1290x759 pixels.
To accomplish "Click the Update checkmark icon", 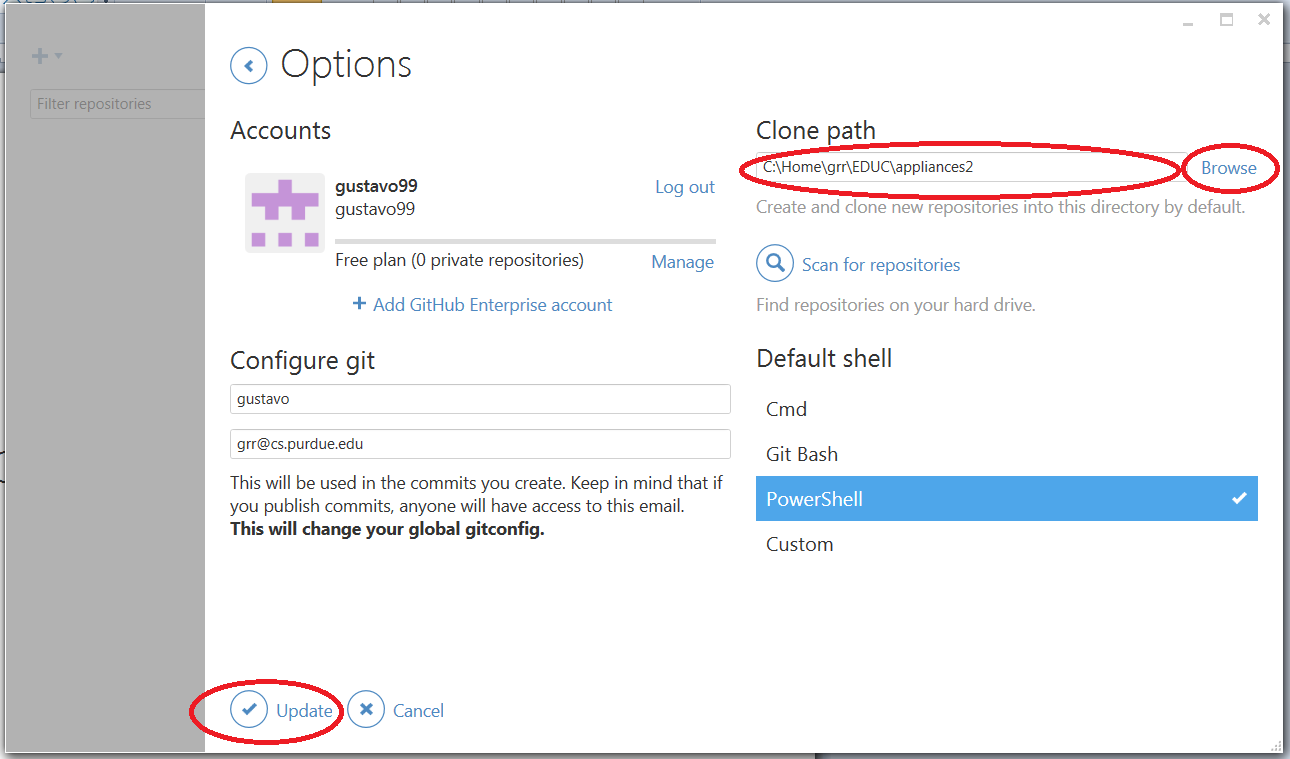I will point(249,710).
